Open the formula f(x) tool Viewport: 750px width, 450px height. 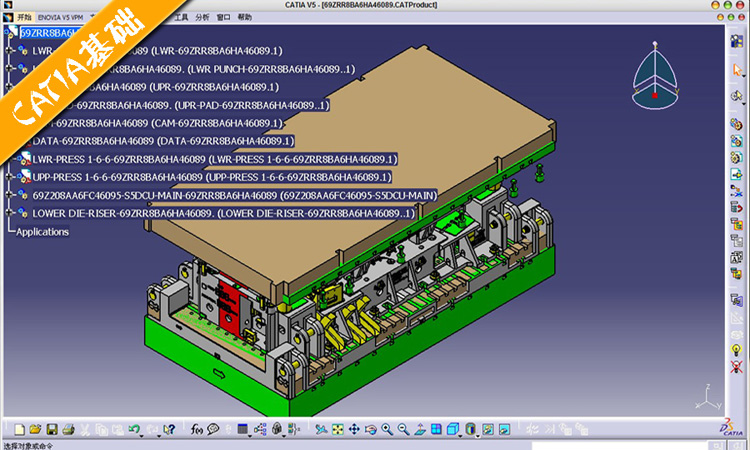196,430
